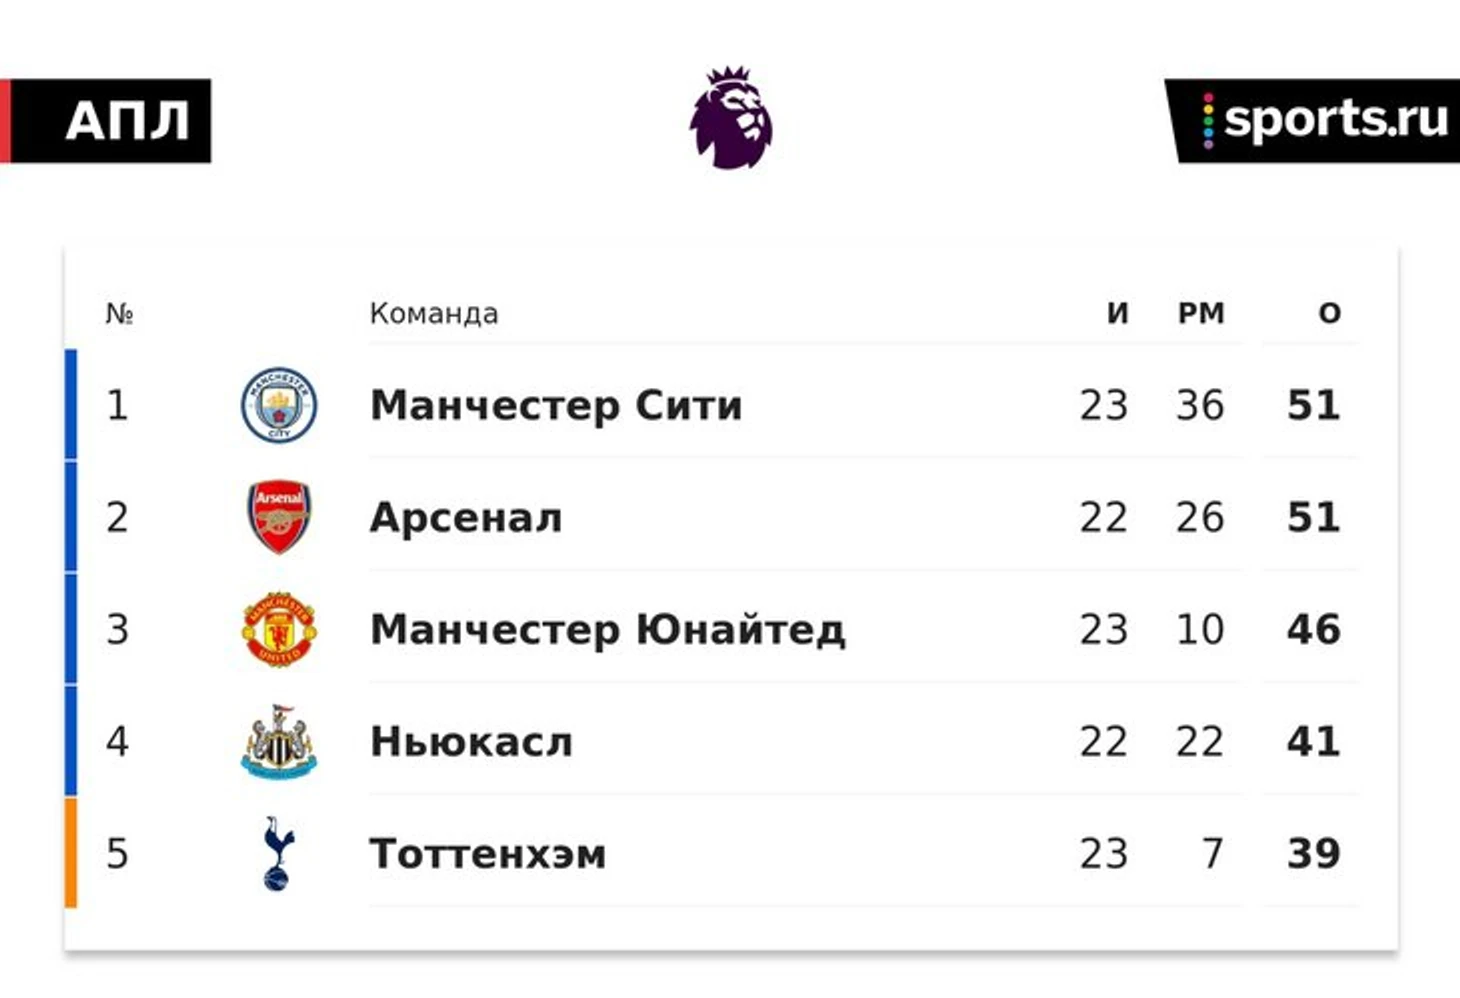Open the Тоттенхэм team name
This screenshot has width=1460, height=998.
coord(488,854)
